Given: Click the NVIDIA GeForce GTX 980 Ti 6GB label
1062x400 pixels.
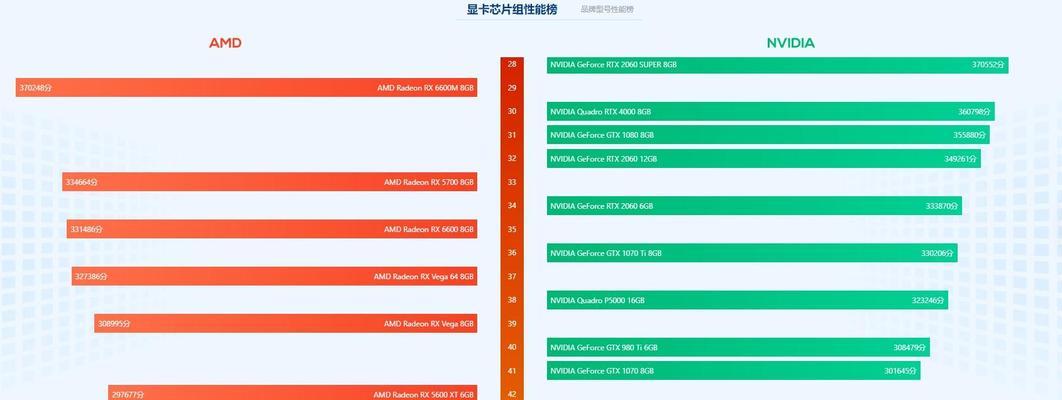Looking at the screenshot, I should 603,348.
